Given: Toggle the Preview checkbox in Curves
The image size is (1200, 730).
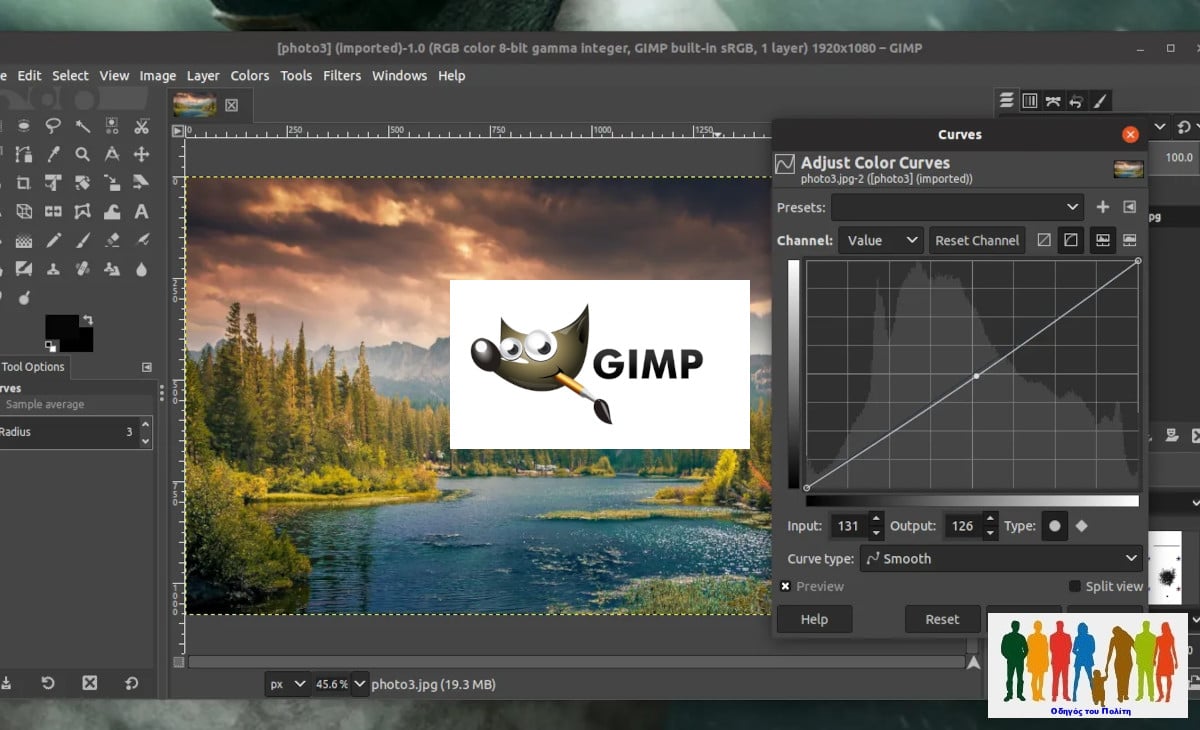Looking at the screenshot, I should (x=786, y=586).
